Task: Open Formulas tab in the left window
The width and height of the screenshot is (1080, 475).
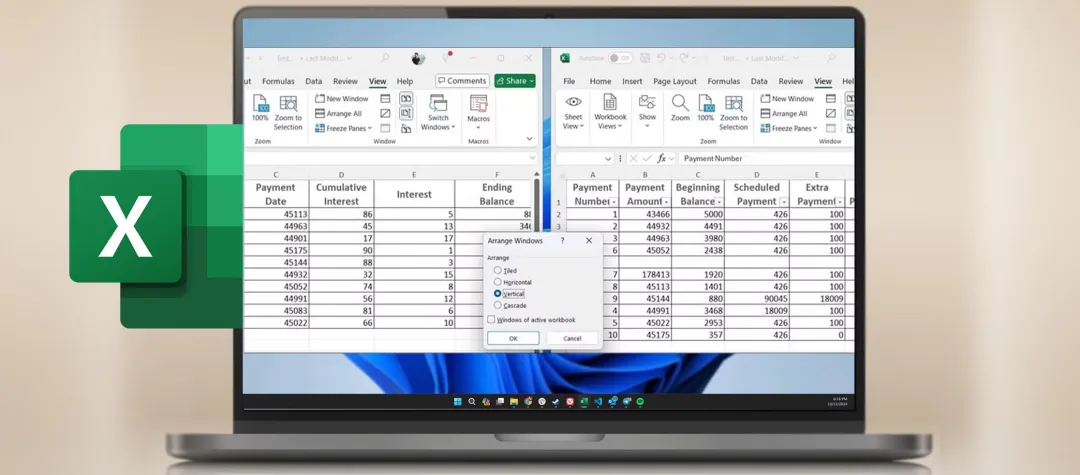Action: 278,81
